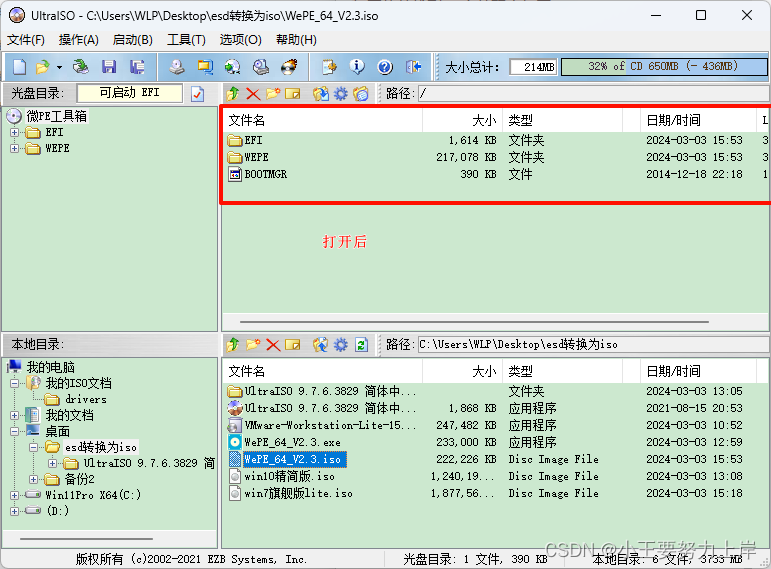This screenshot has height=569, width=771.
Task: Click the Convert image format icon
Action: pos(233,67)
